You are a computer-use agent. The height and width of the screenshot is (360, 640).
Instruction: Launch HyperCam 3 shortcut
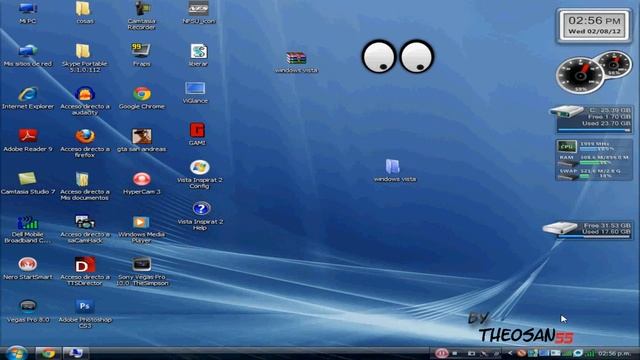point(142,183)
